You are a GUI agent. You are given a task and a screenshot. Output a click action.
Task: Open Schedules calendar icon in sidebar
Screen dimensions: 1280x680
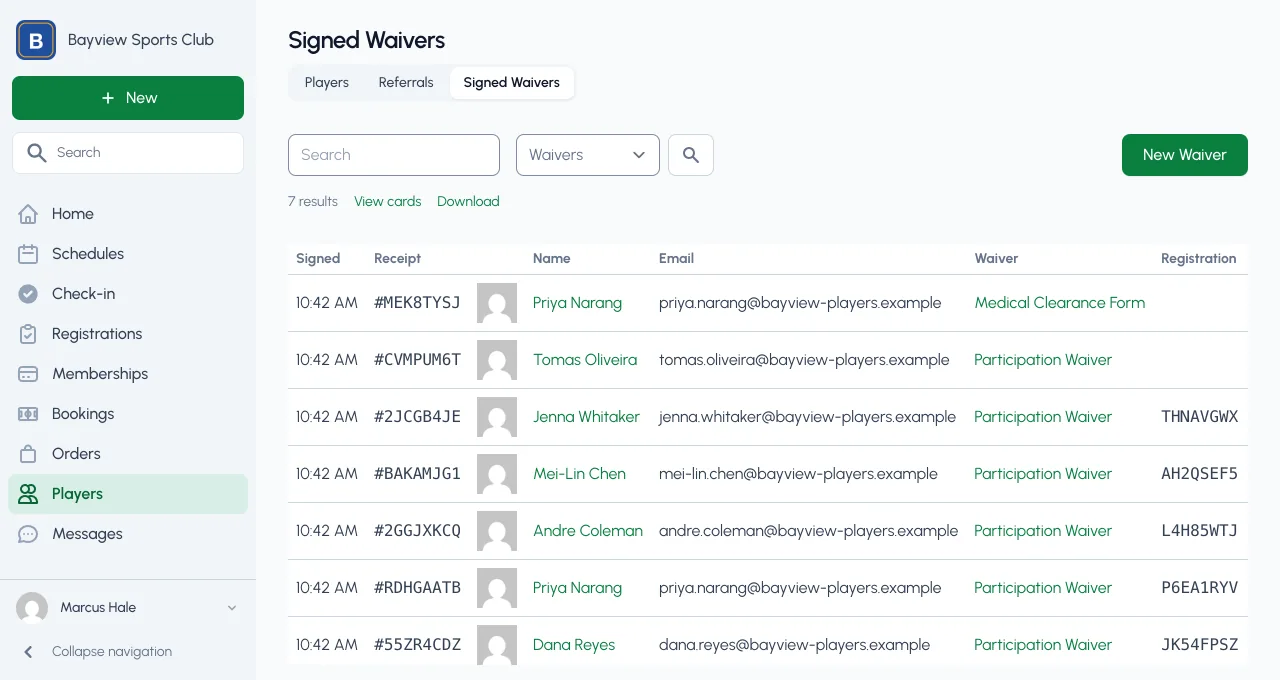coord(28,254)
